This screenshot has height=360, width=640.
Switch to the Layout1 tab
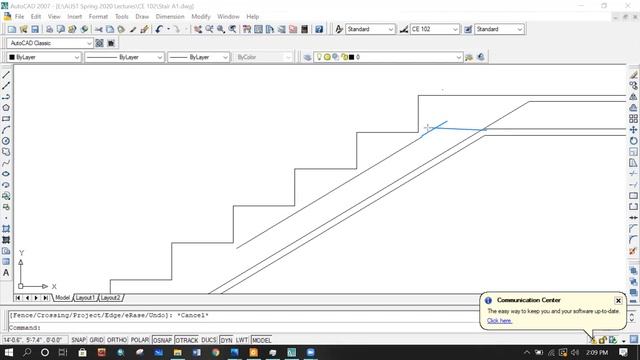tap(85, 298)
